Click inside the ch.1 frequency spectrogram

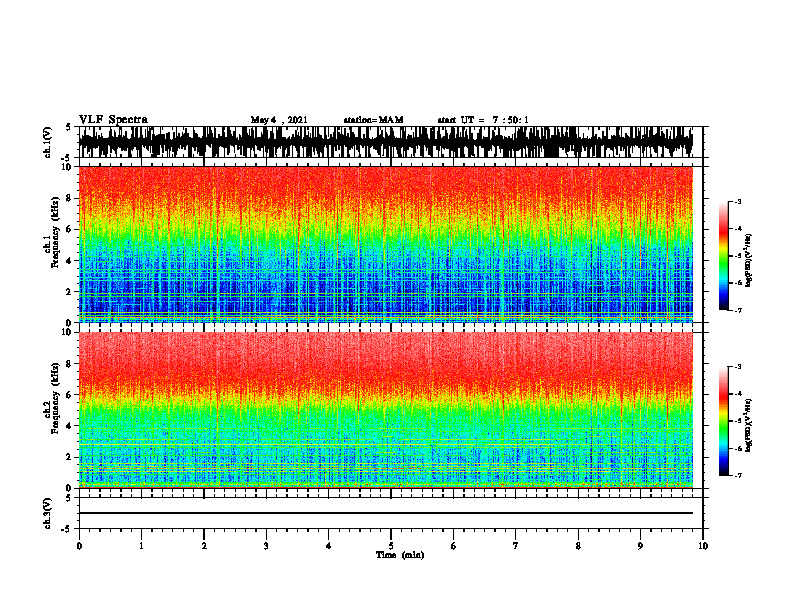point(386,244)
